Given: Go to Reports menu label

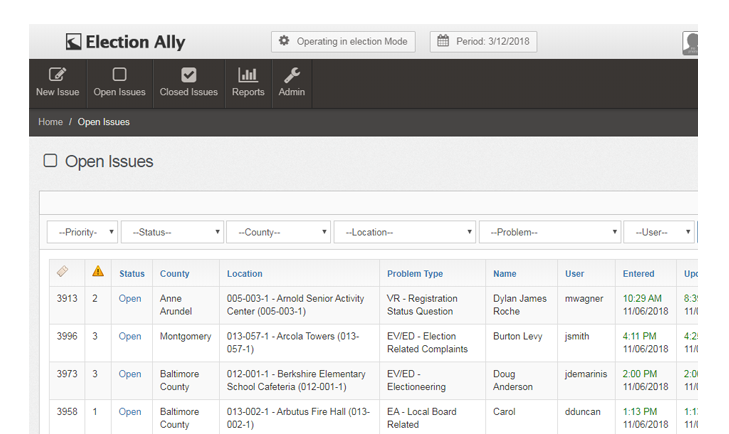Looking at the screenshot, I should [248, 92].
